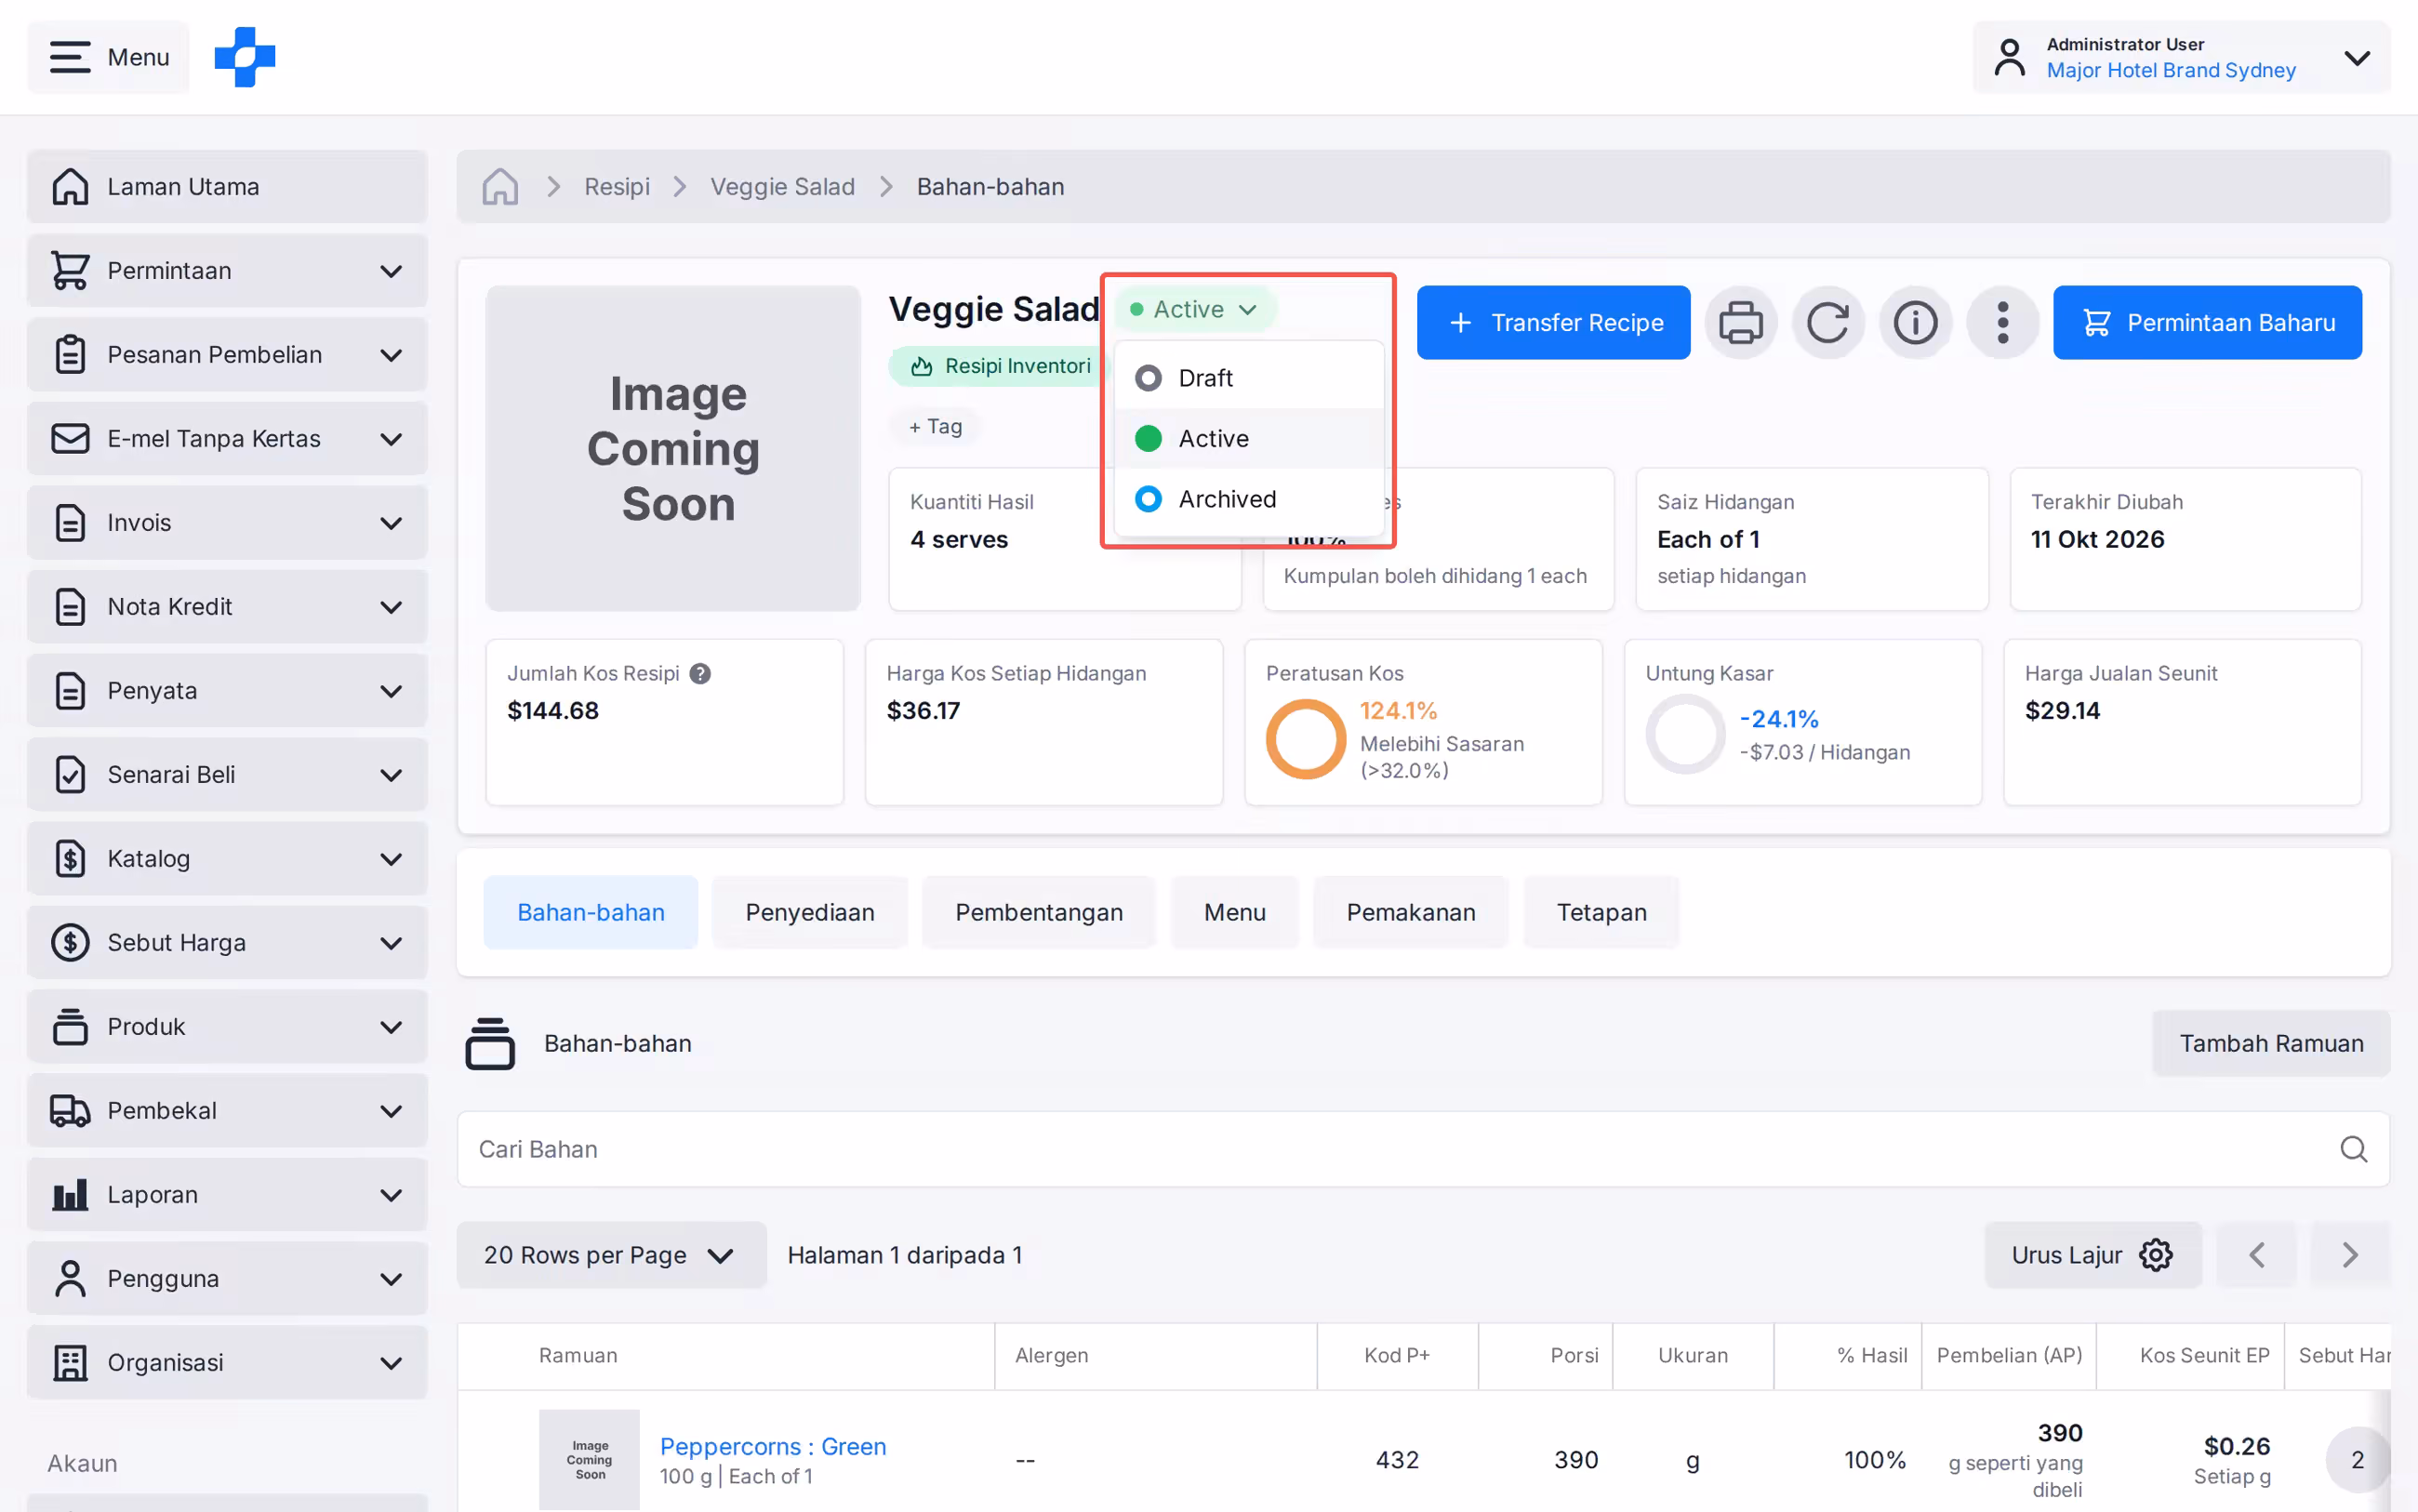Expand the Pesanan Pembelian sidebar section
The height and width of the screenshot is (1512, 2418).
227,355
